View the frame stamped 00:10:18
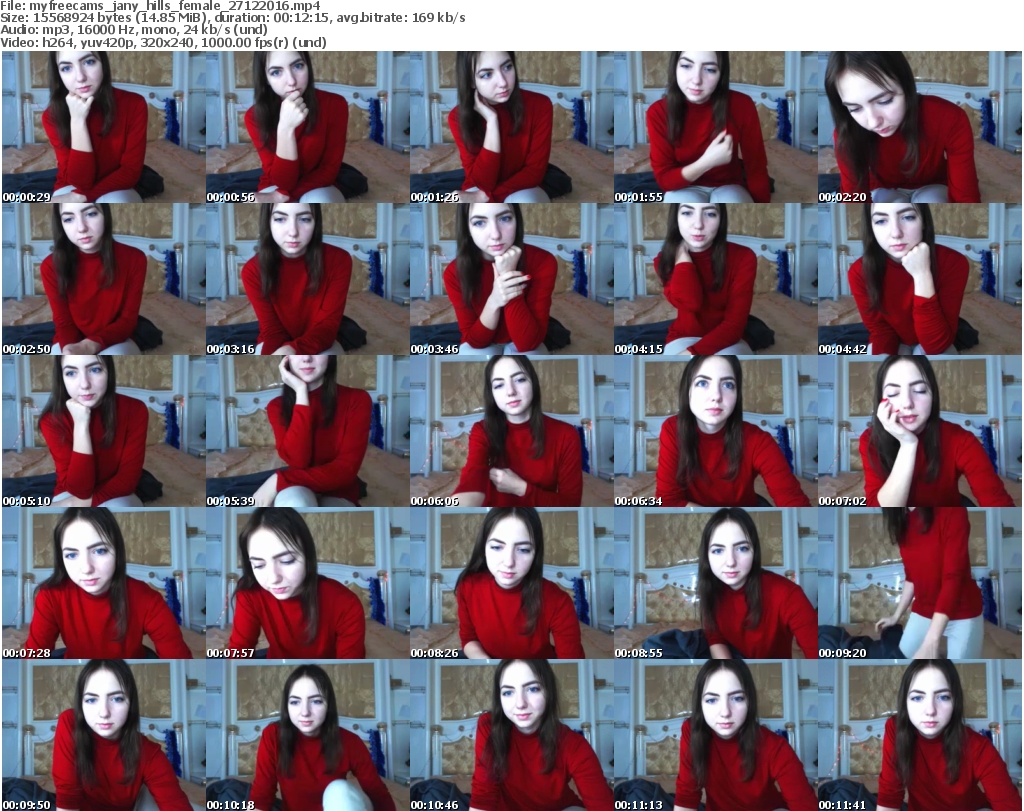 [x=308, y=735]
